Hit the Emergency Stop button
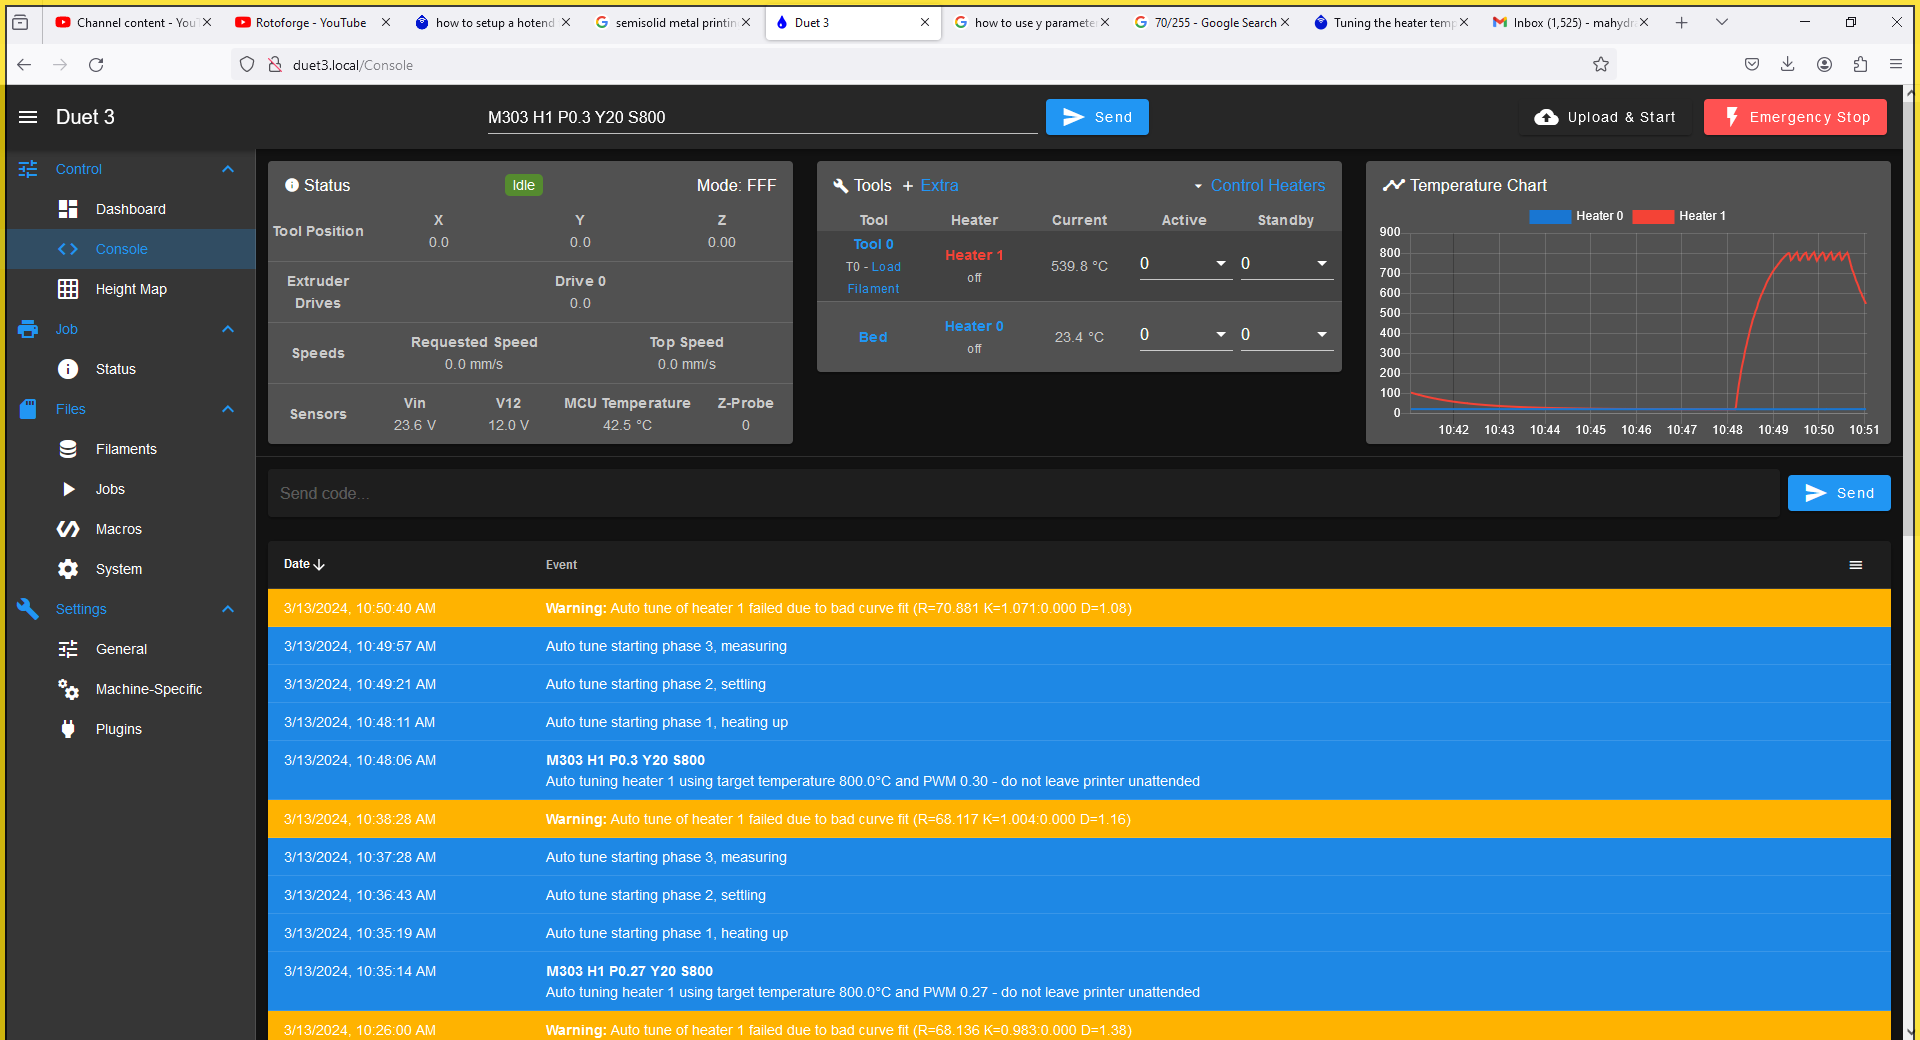Image resolution: width=1920 pixels, height=1040 pixels. (x=1795, y=117)
